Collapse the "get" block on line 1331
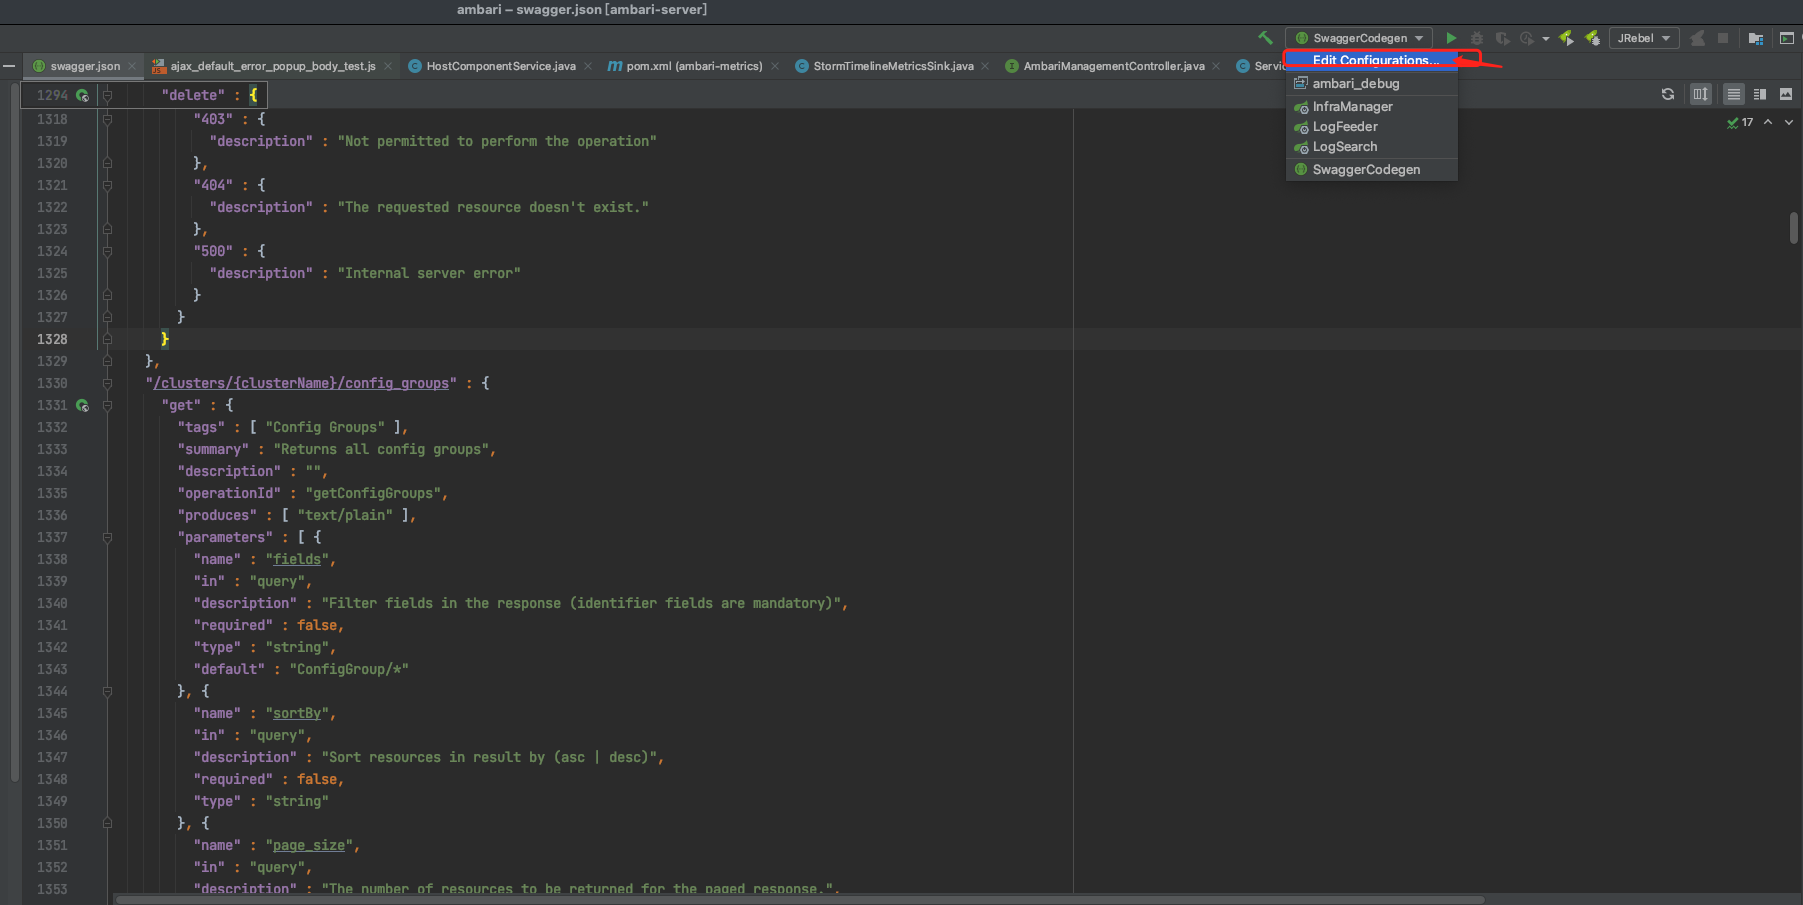This screenshot has width=1803, height=905. [107, 405]
